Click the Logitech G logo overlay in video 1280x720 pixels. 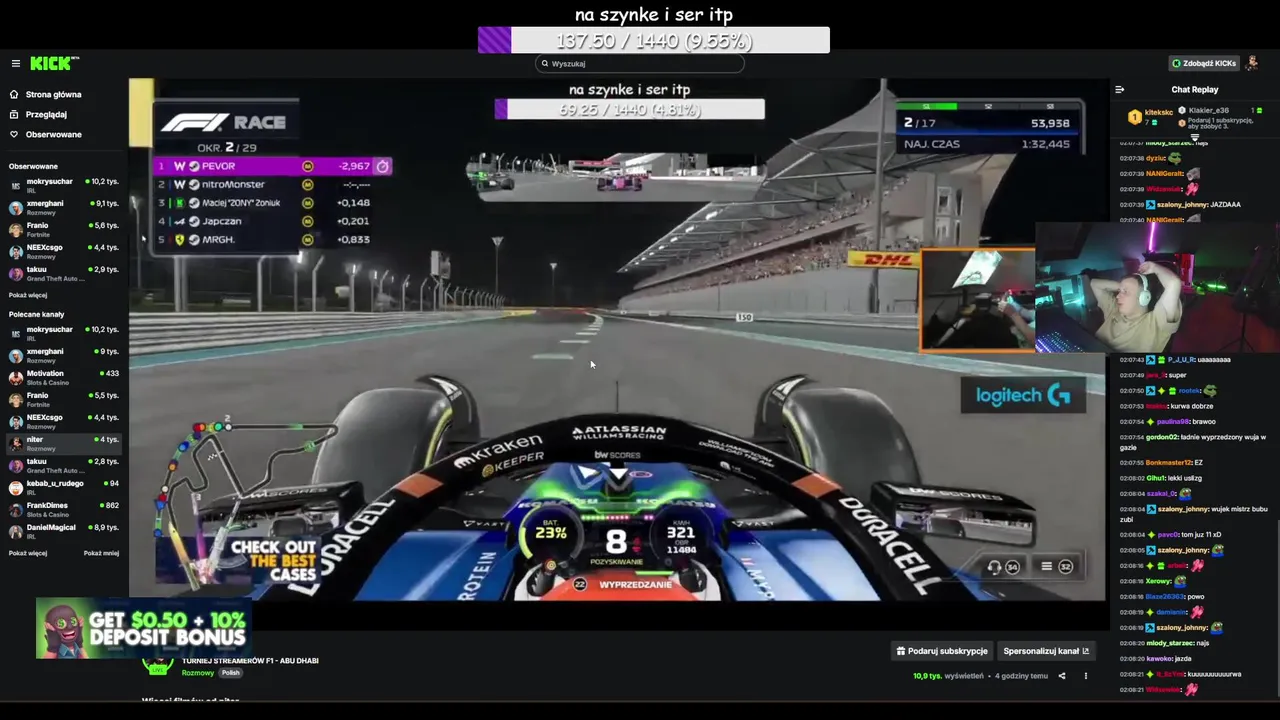click(x=1023, y=396)
